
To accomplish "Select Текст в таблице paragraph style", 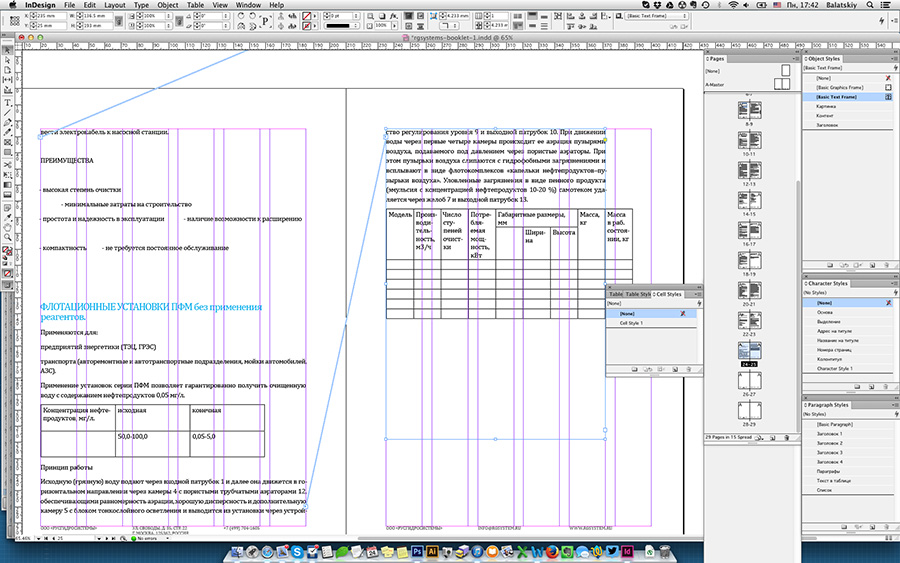I will pyautogui.click(x=847, y=481).
